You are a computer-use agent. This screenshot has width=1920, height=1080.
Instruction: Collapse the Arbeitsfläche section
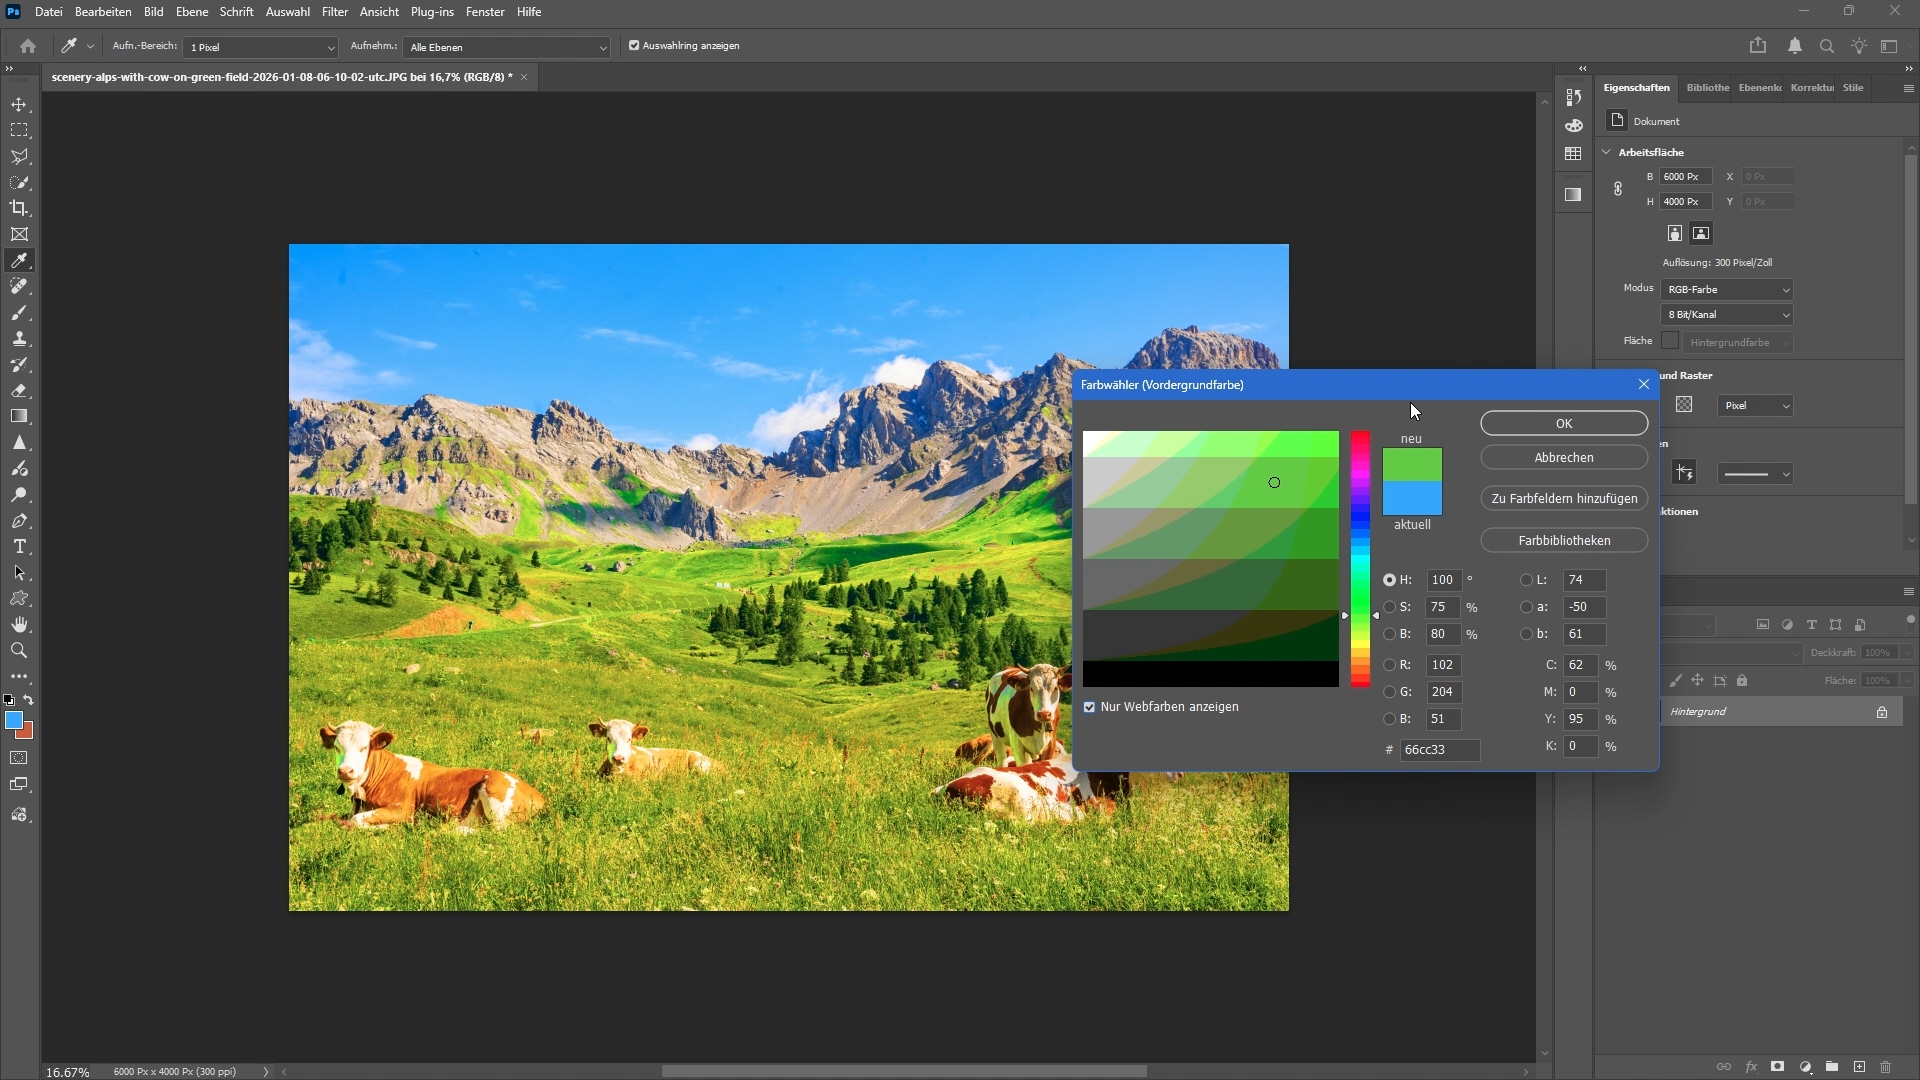pos(1607,152)
